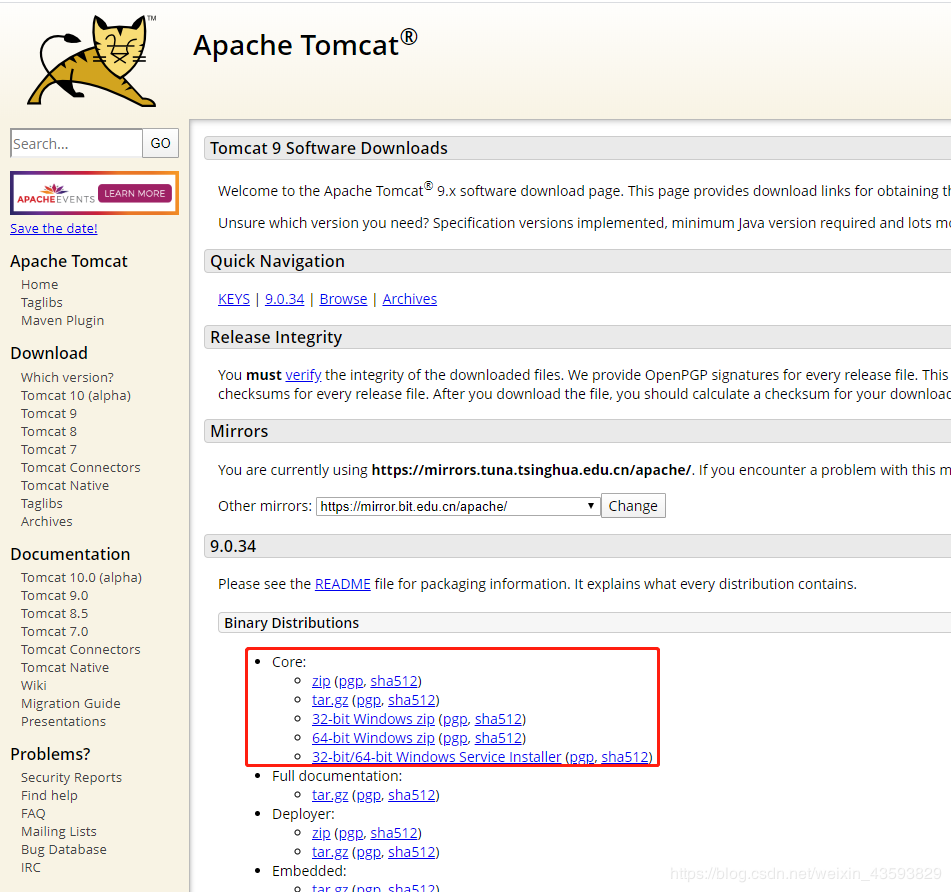This screenshot has width=951, height=892.
Task: Open the verify integrity link
Action: [x=303, y=375]
